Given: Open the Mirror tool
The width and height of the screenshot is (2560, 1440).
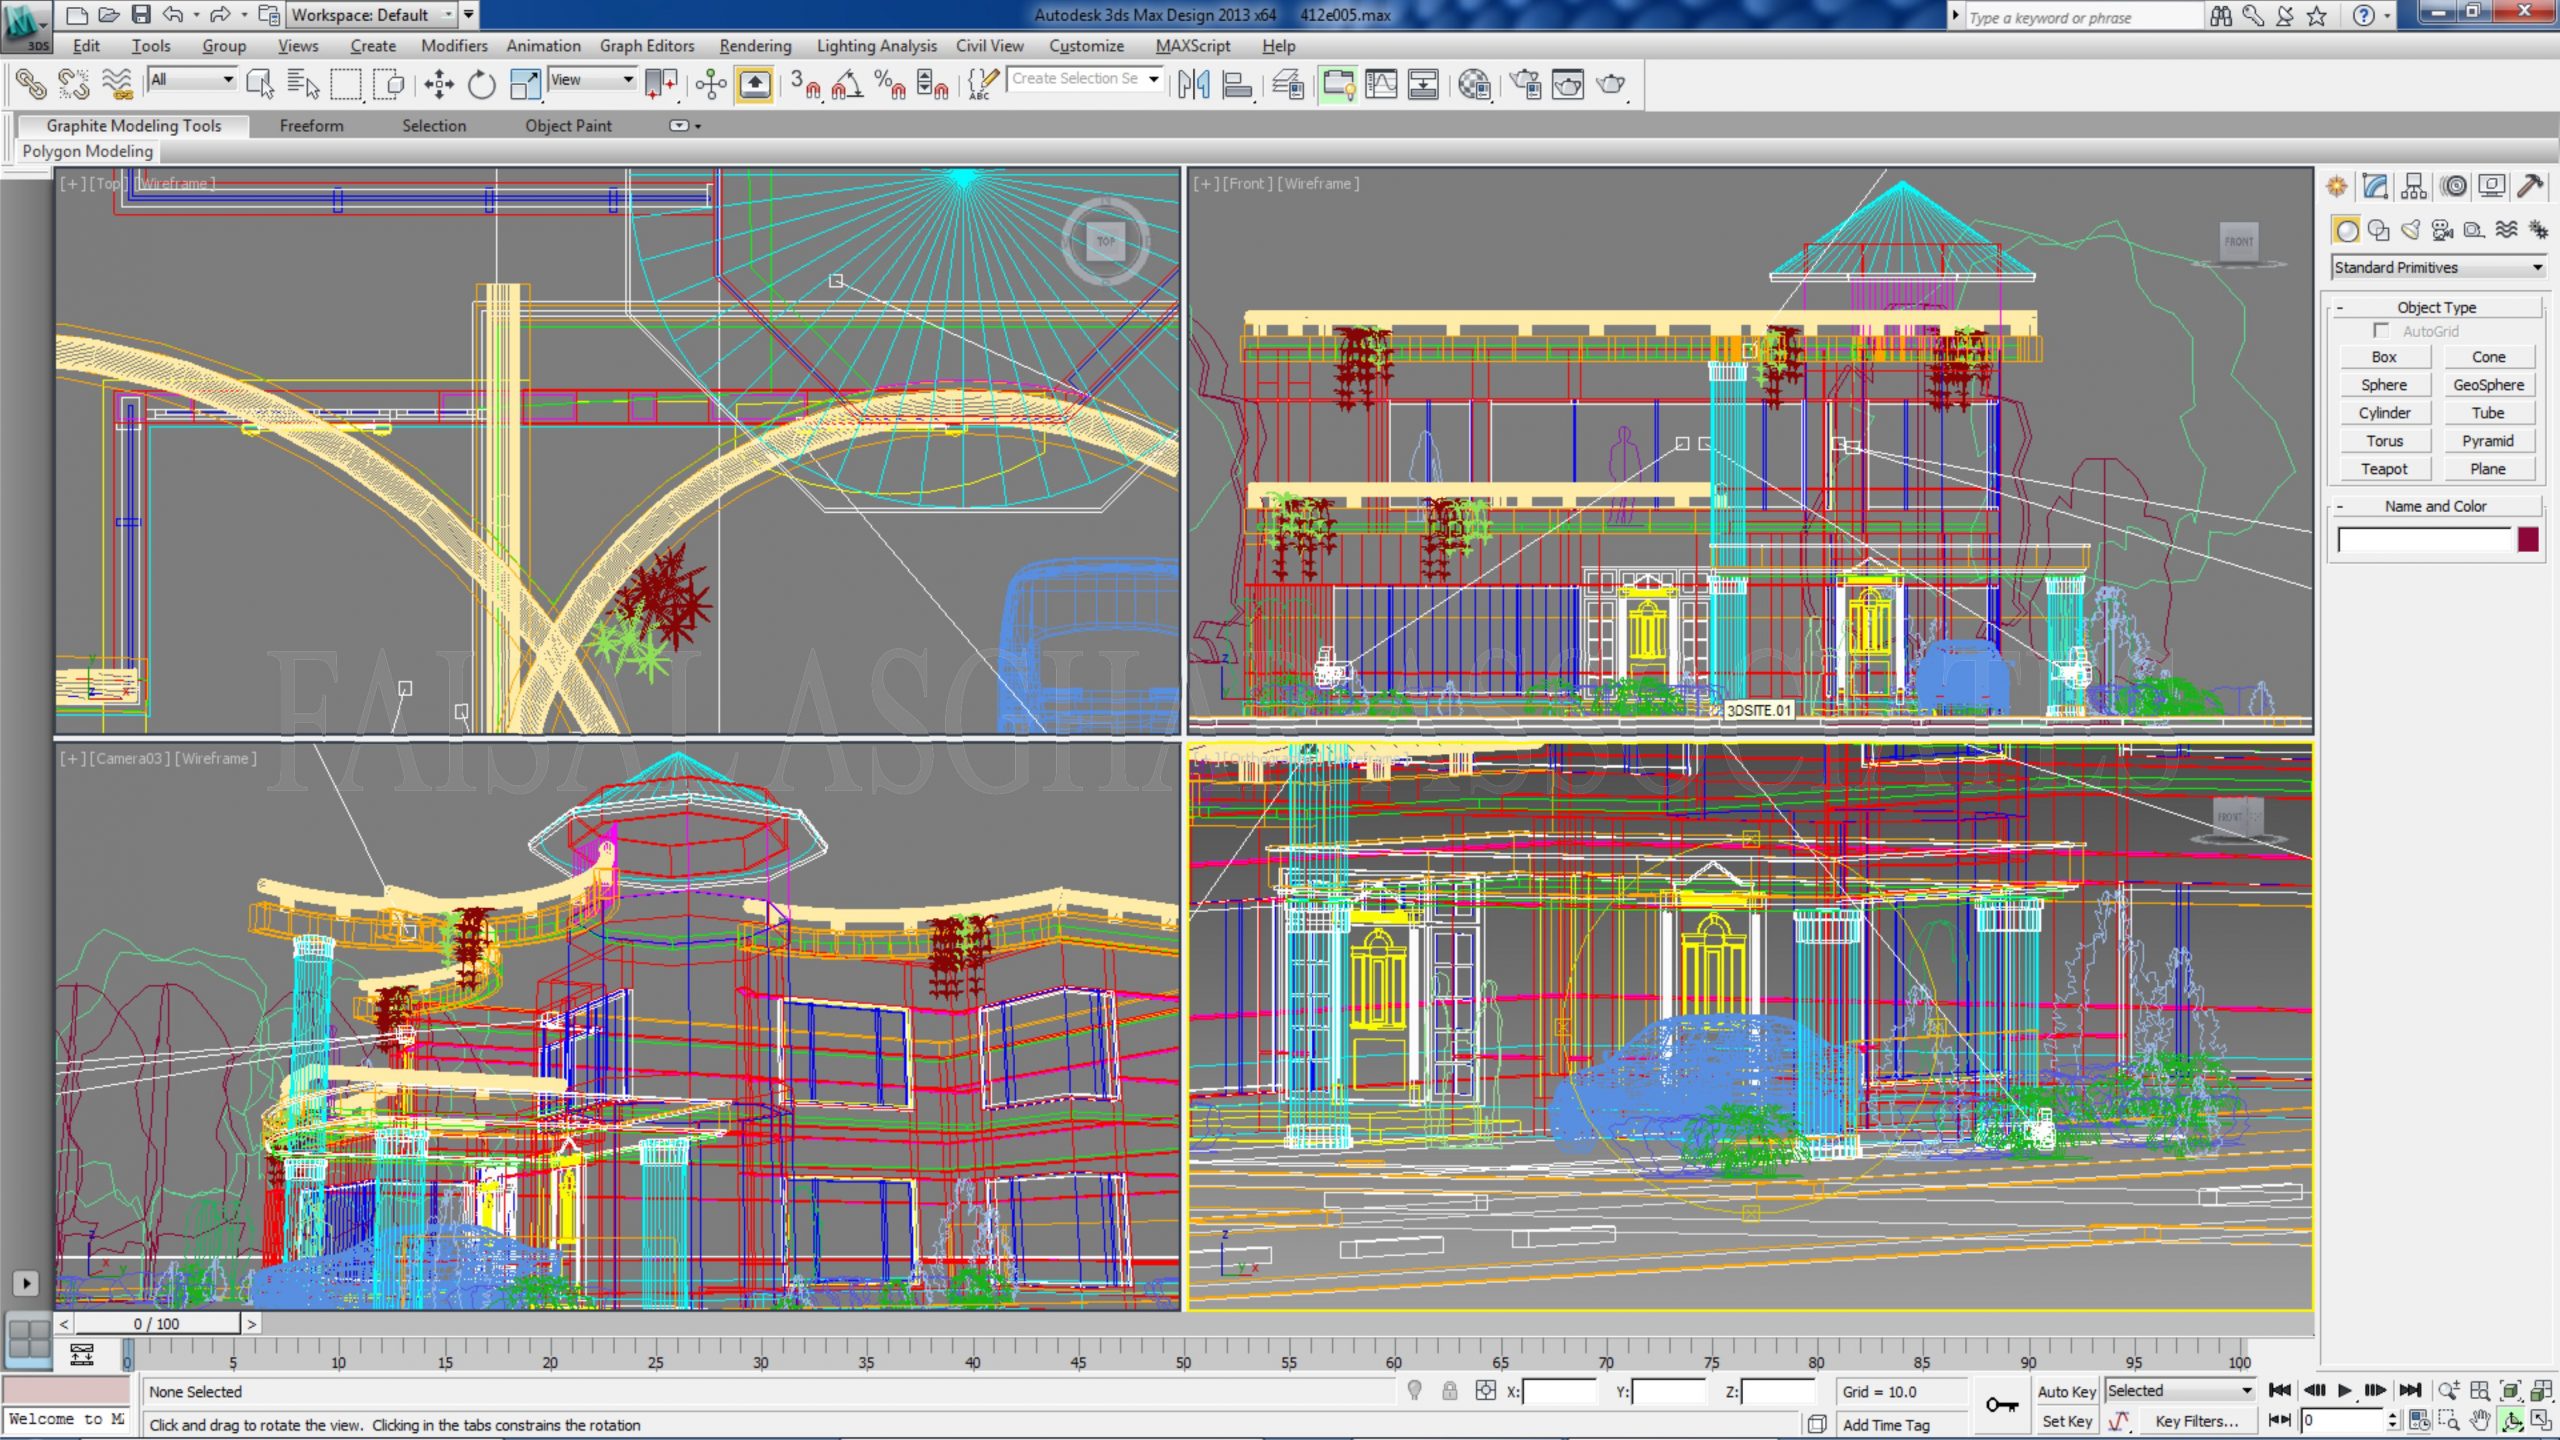Looking at the screenshot, I should pyautogui.click(x=1193, y=85).
